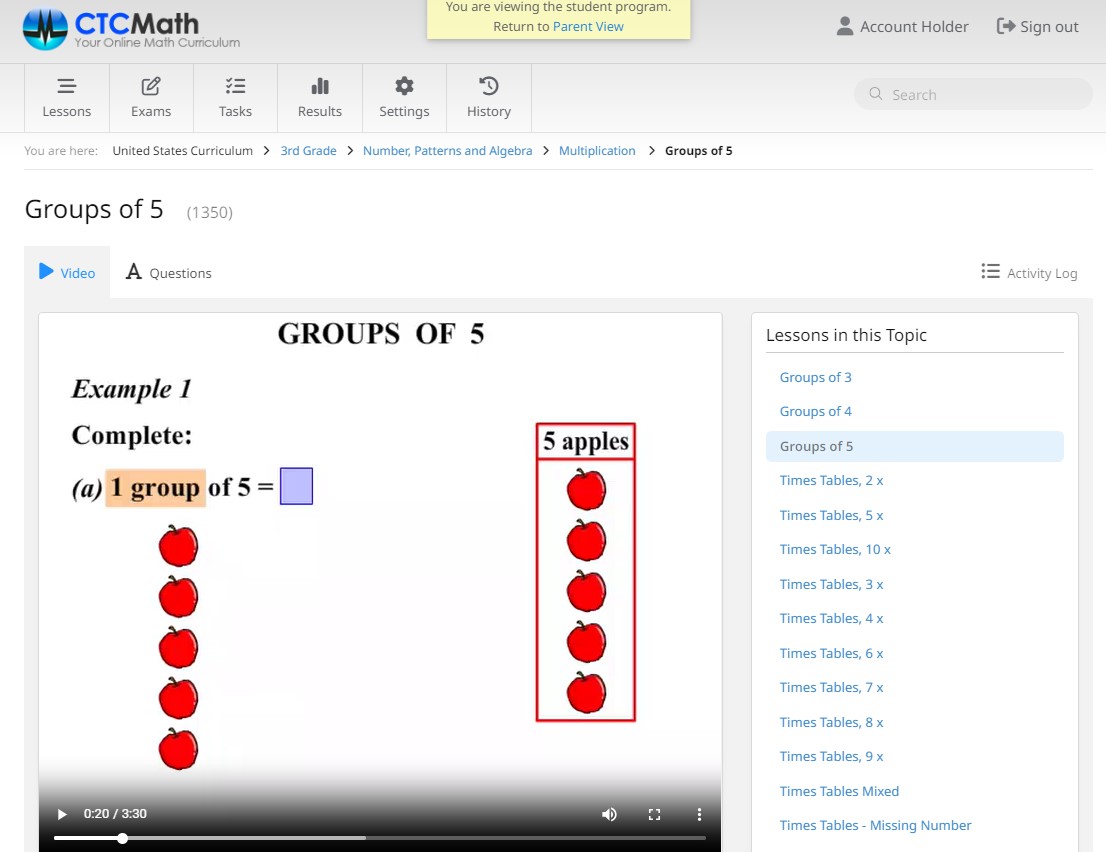Select the Video tab
Image resolution: width=1106 pixels, height=852 pixels.
67,273
